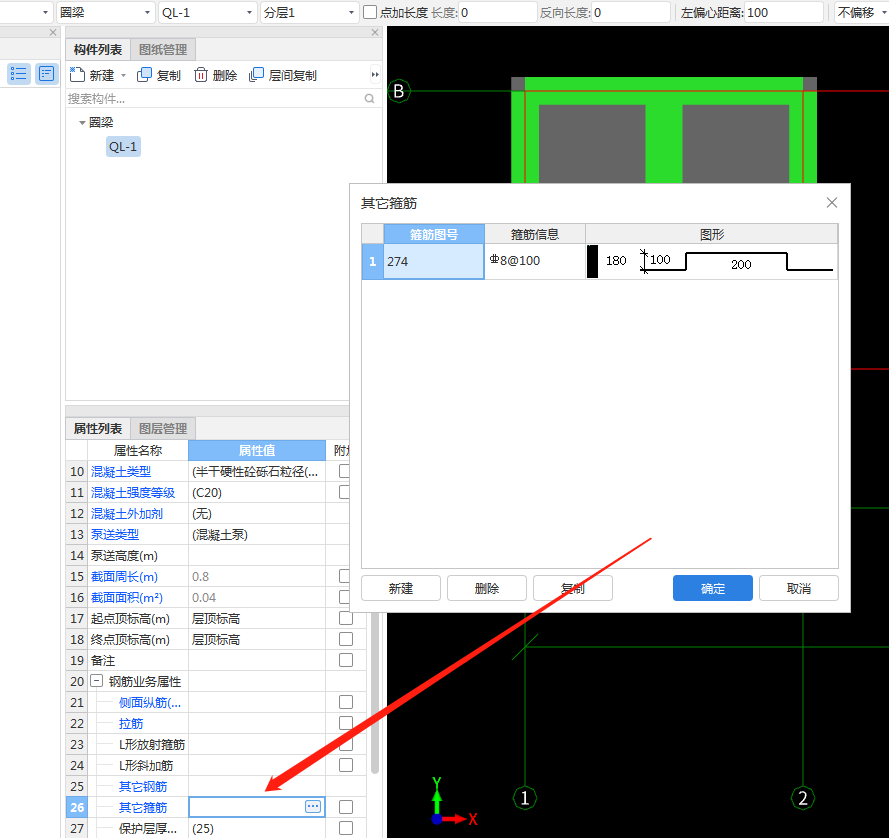Viewport: 889px width, 838px height.
Task: Open the ellipsis button in 其它箍筋 row
Action: pyautogui.click(x=313, y=806)
